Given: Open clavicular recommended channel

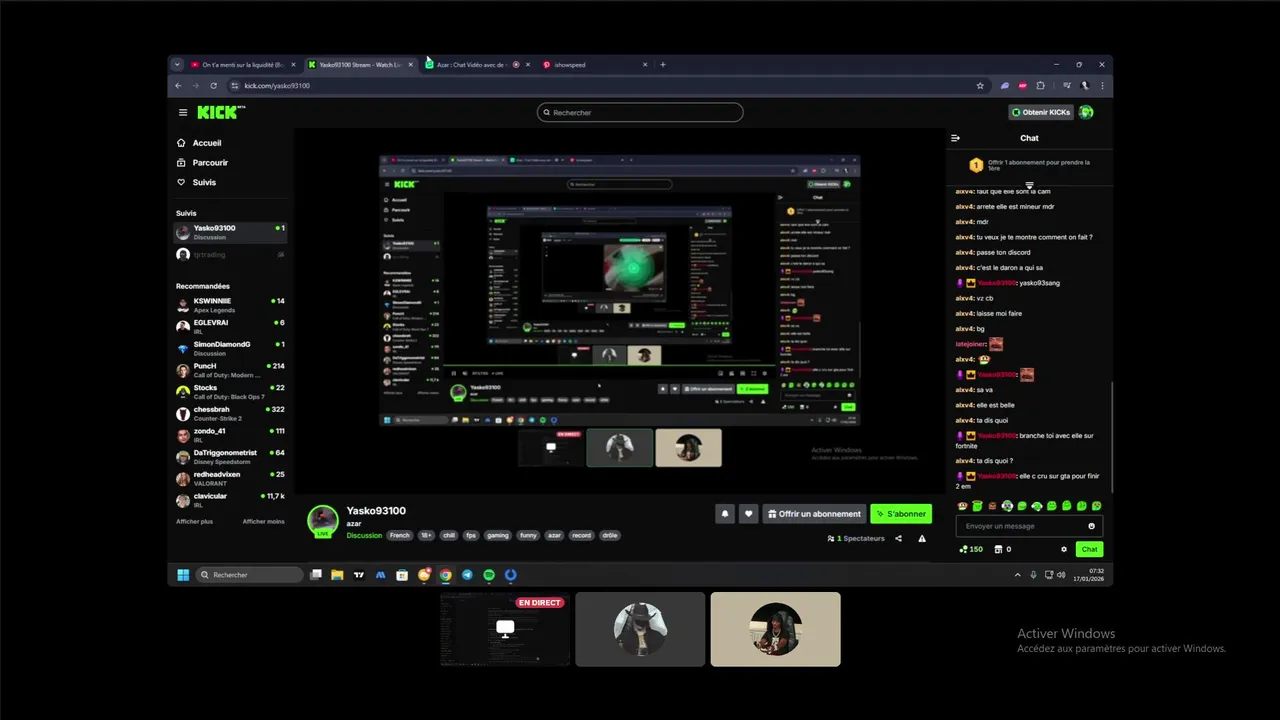Looking at the screenshot, I should (231, 500).
